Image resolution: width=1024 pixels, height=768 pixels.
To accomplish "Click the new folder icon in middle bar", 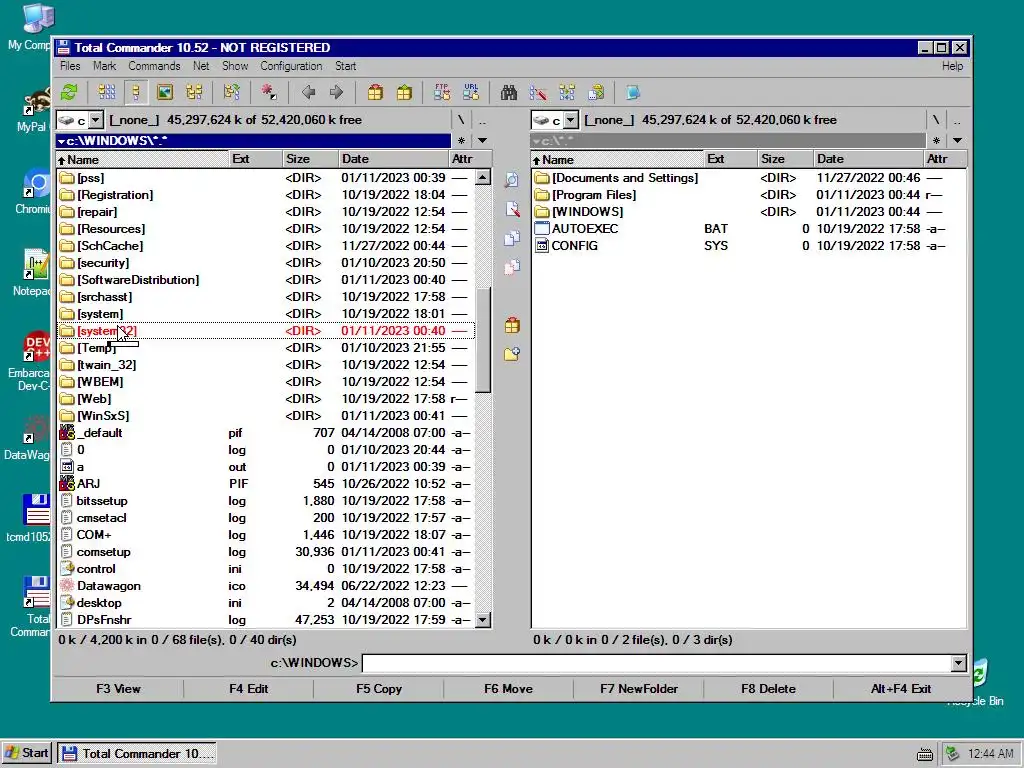I will 512,354.
